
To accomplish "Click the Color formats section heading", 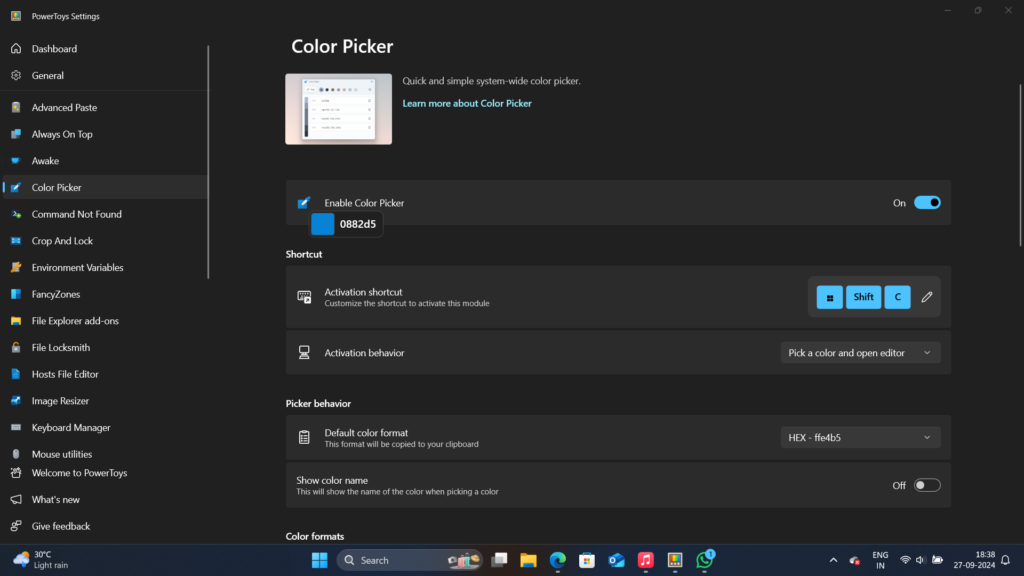I will [x=315, y=536].
